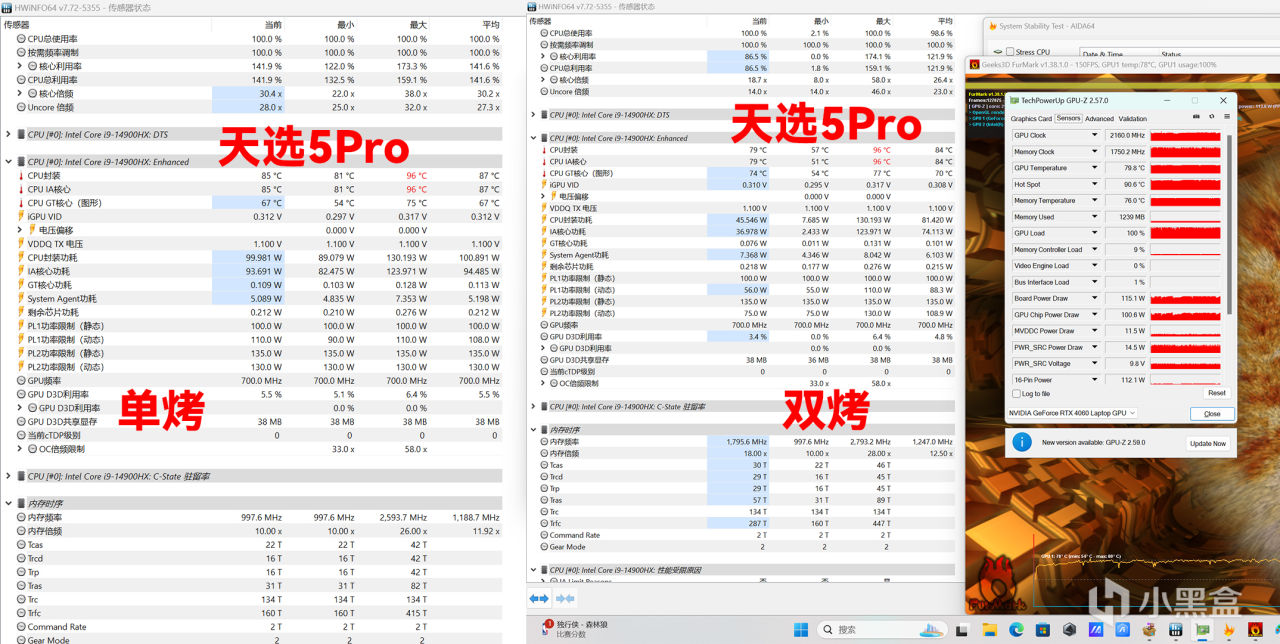Launch Microsoft Edge from the taskbar

(1016, 630)
